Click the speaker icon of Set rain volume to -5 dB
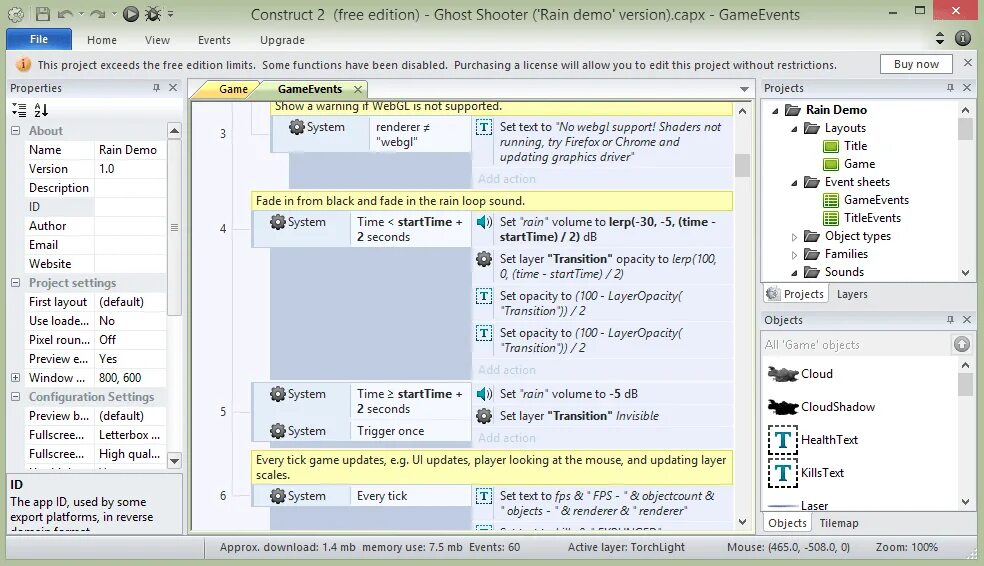984x566 pixels. [x=484, y=394]
